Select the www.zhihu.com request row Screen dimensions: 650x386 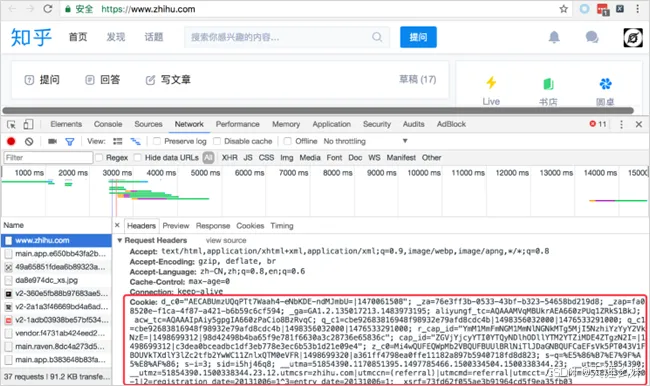[x=56, y=240]
